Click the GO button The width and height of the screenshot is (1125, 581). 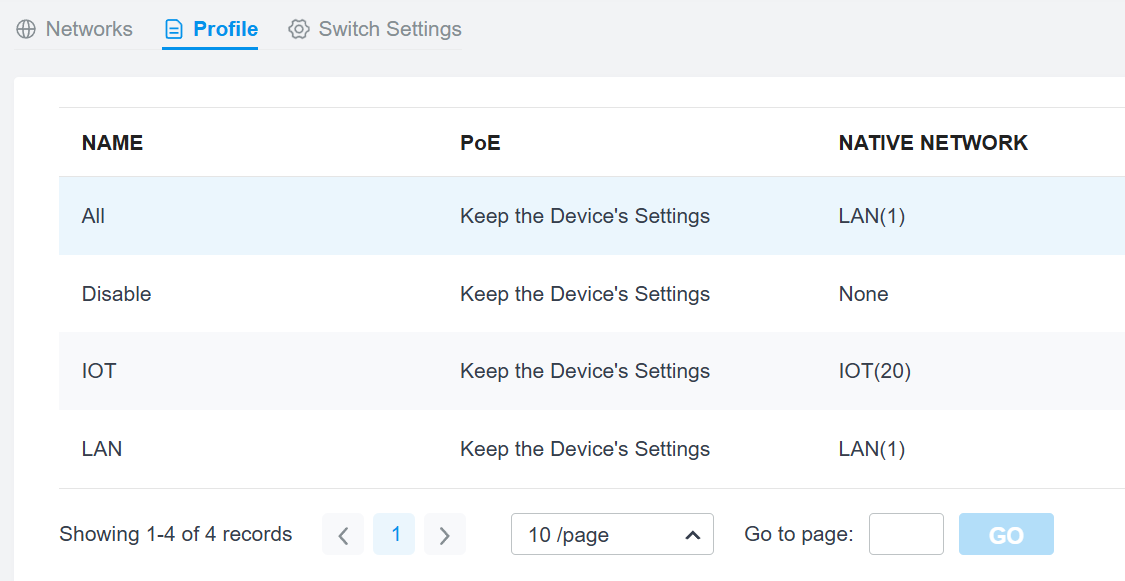[x=1006, y=534]
